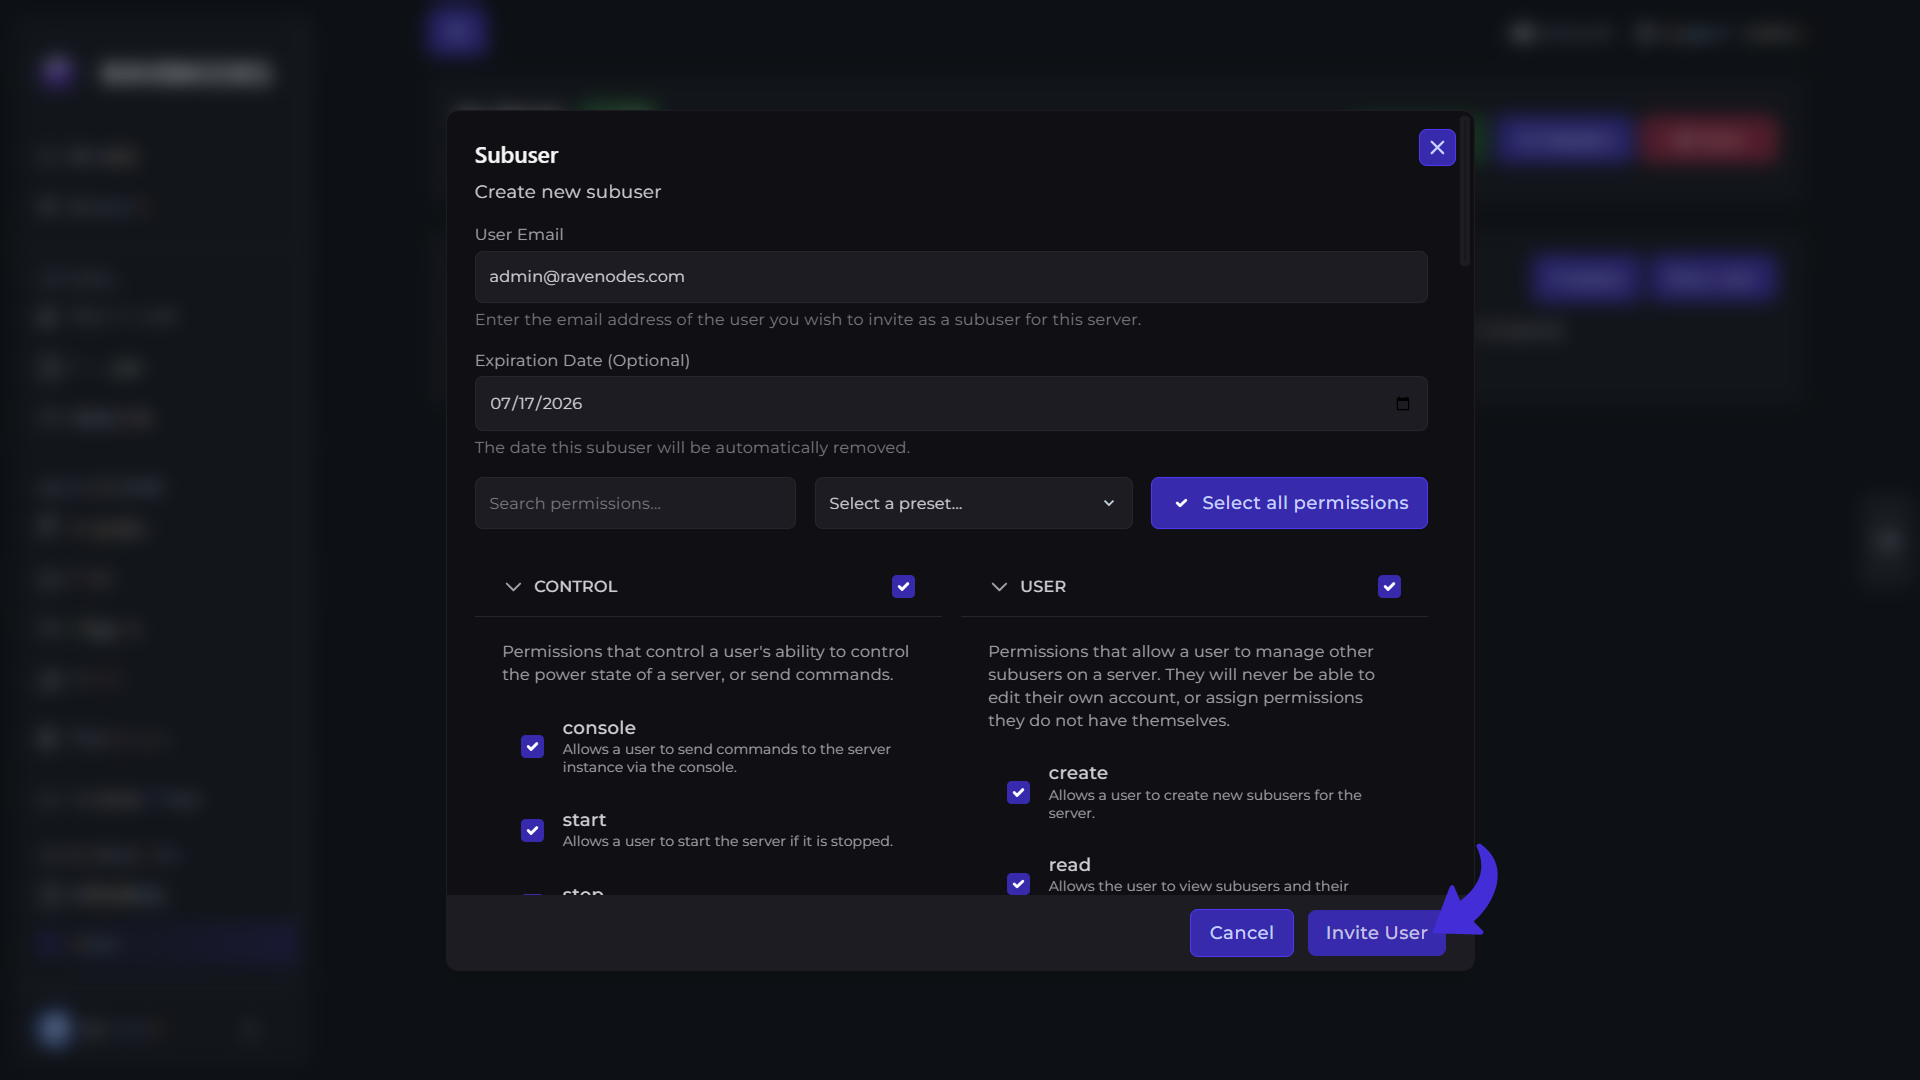Cancel the subuser creation
This screenshot has width=1920, height=1080.
coord(1241,933)
